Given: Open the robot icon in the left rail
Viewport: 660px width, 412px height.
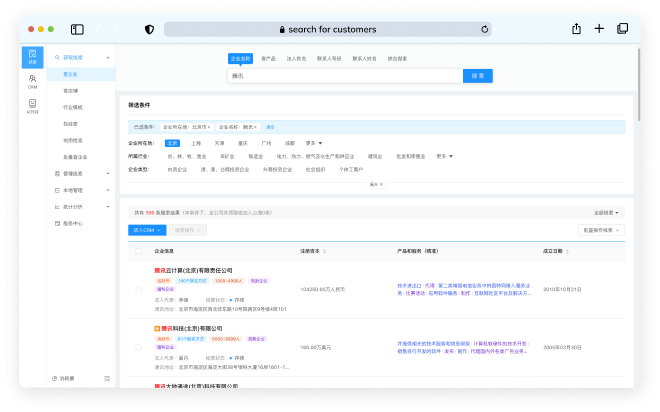Looking at the screenshot, I should pos(32,106).
